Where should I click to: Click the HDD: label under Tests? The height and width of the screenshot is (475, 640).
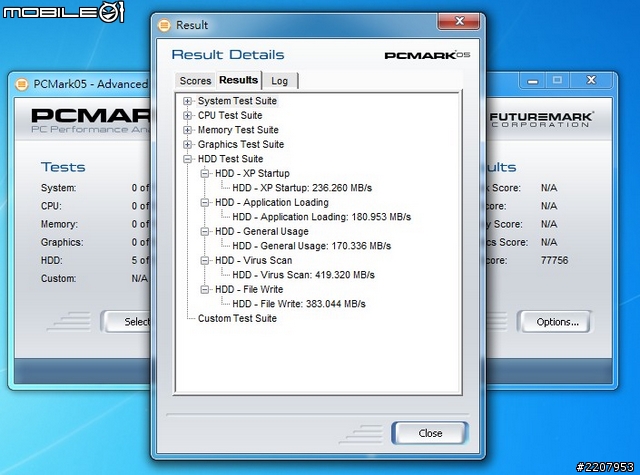[x=51, y=260]
